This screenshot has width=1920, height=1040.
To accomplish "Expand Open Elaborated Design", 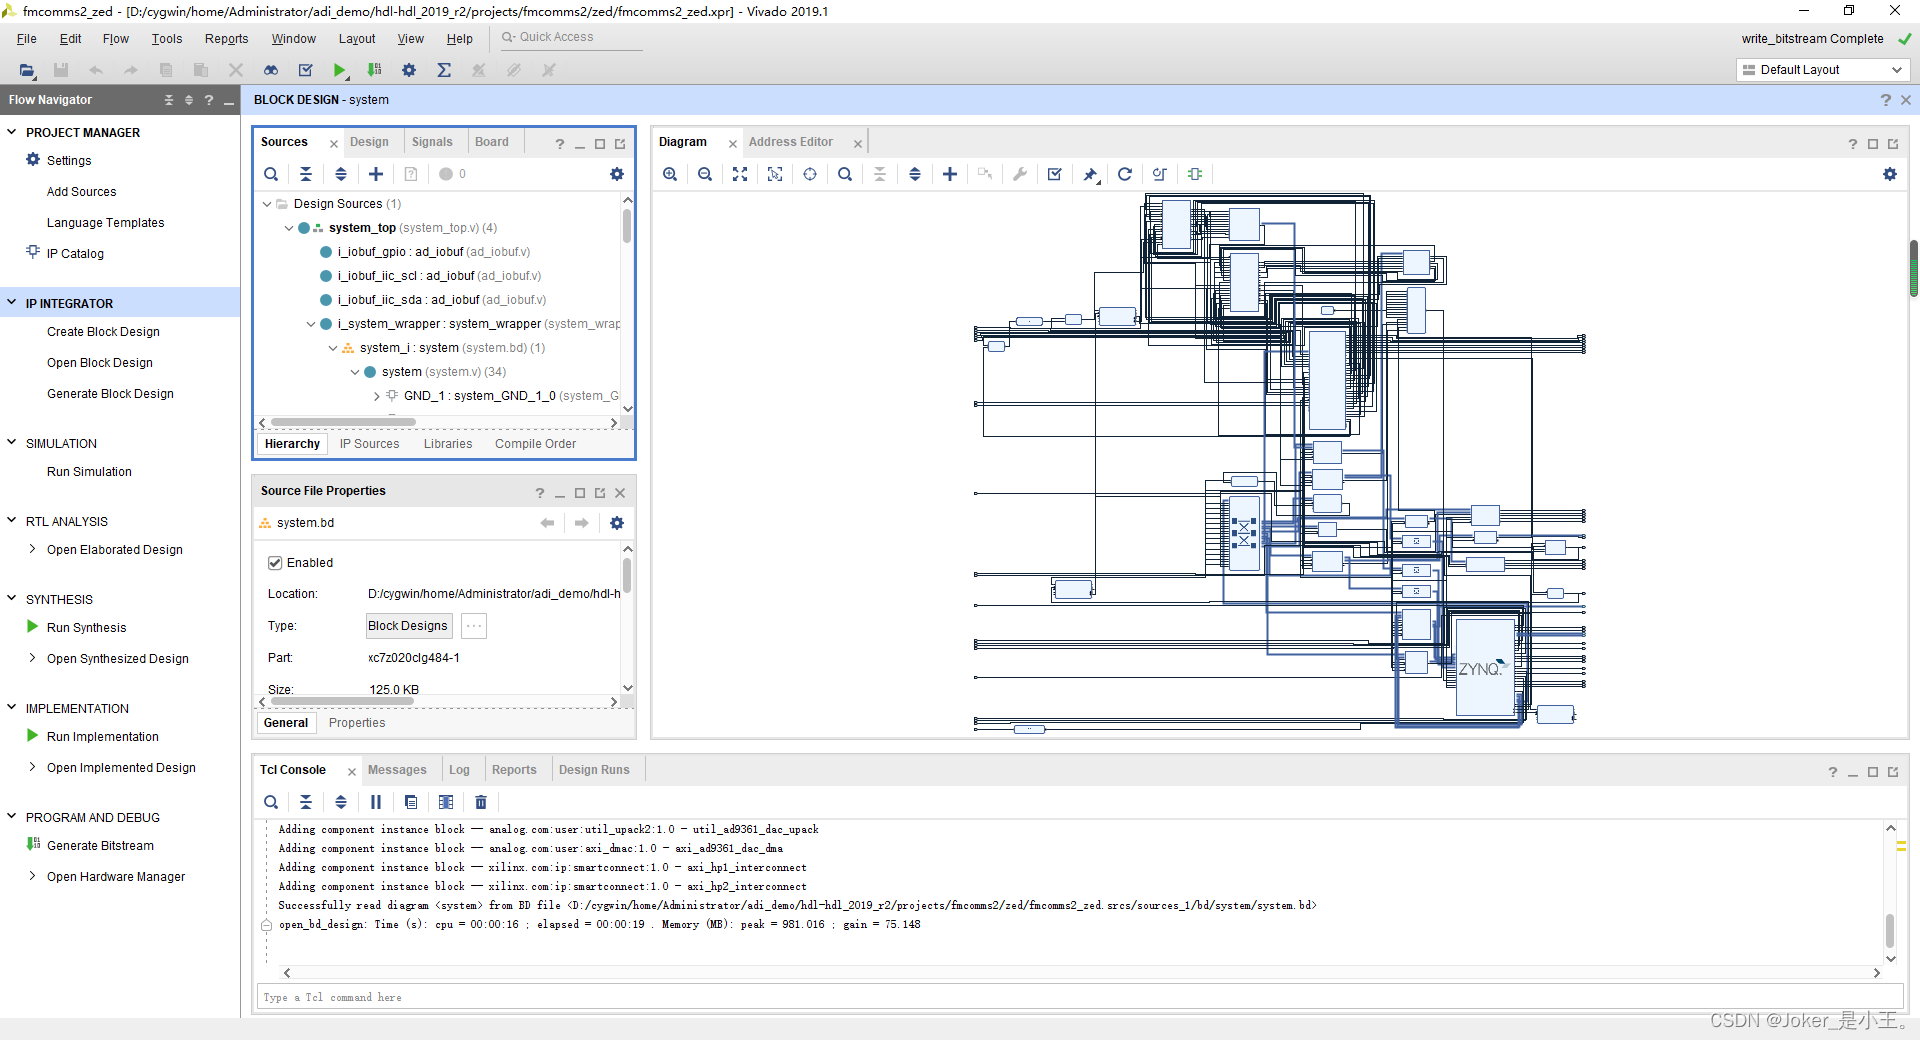I will 33,549.
